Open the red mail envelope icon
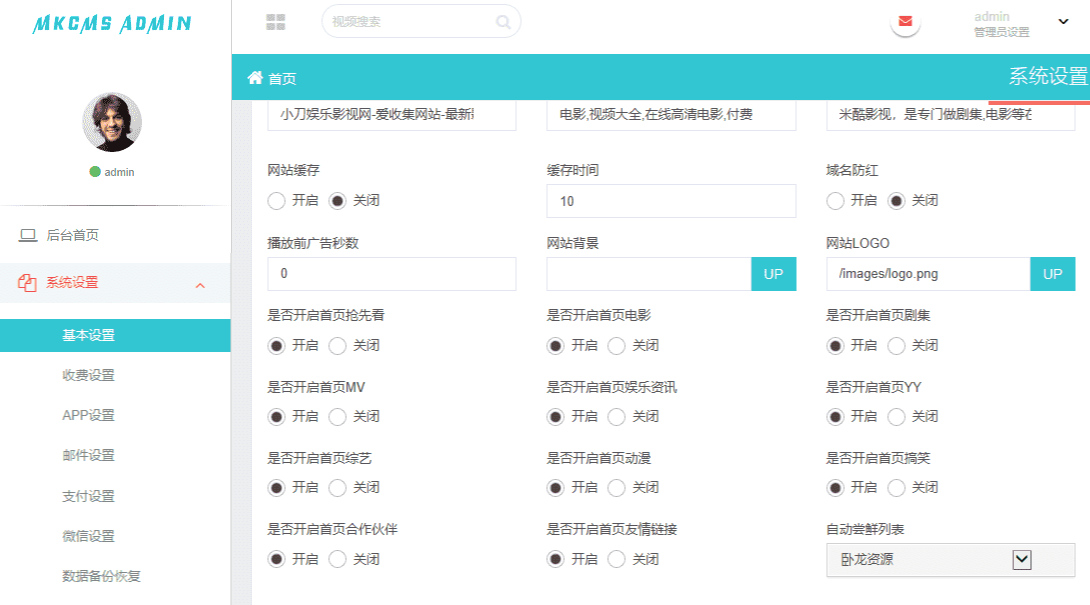Viewport: 1090px width, 605px height. [905, 21]
